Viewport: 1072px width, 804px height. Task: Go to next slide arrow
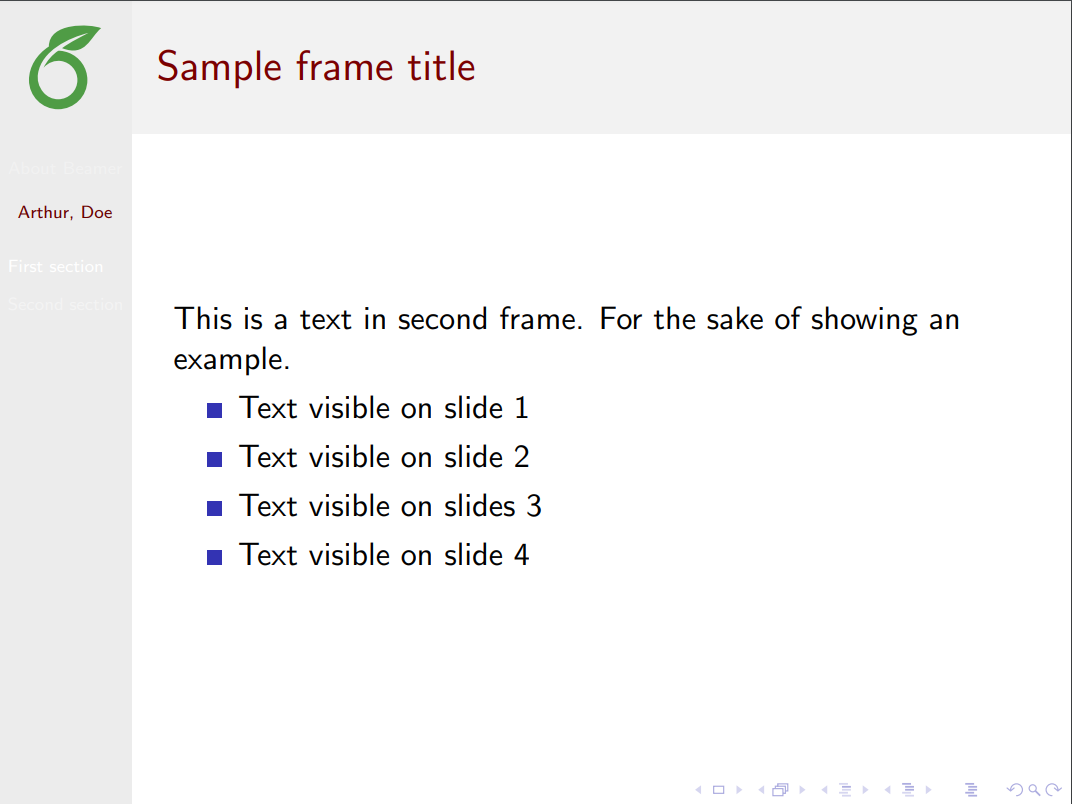739,790
